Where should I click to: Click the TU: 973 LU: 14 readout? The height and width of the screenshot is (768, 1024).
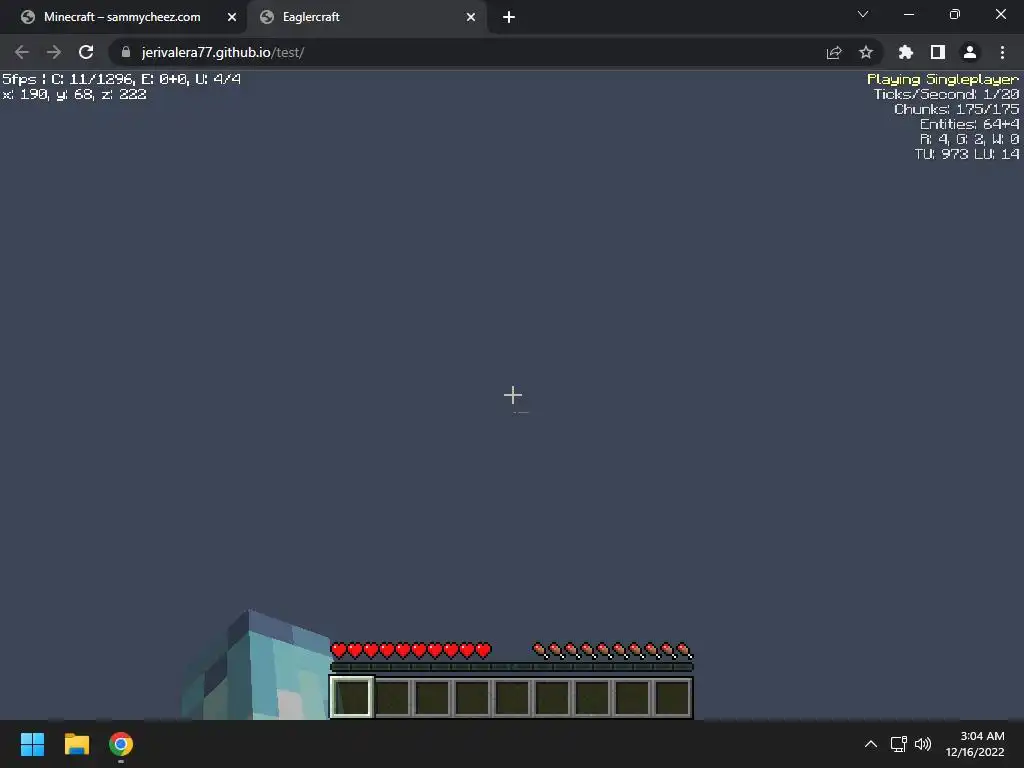coord(967,154)
